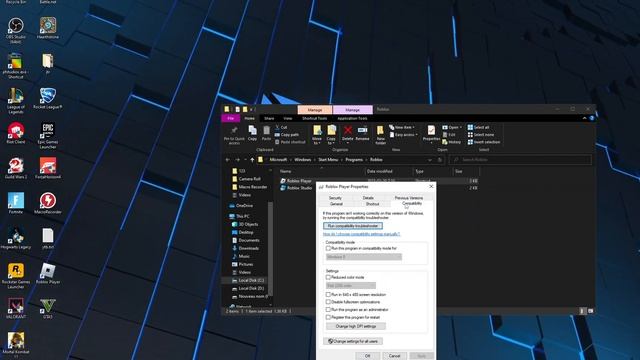Click History in ribbon Open group
This screenshot has width=640, height=360.
[x=451, y=142]
